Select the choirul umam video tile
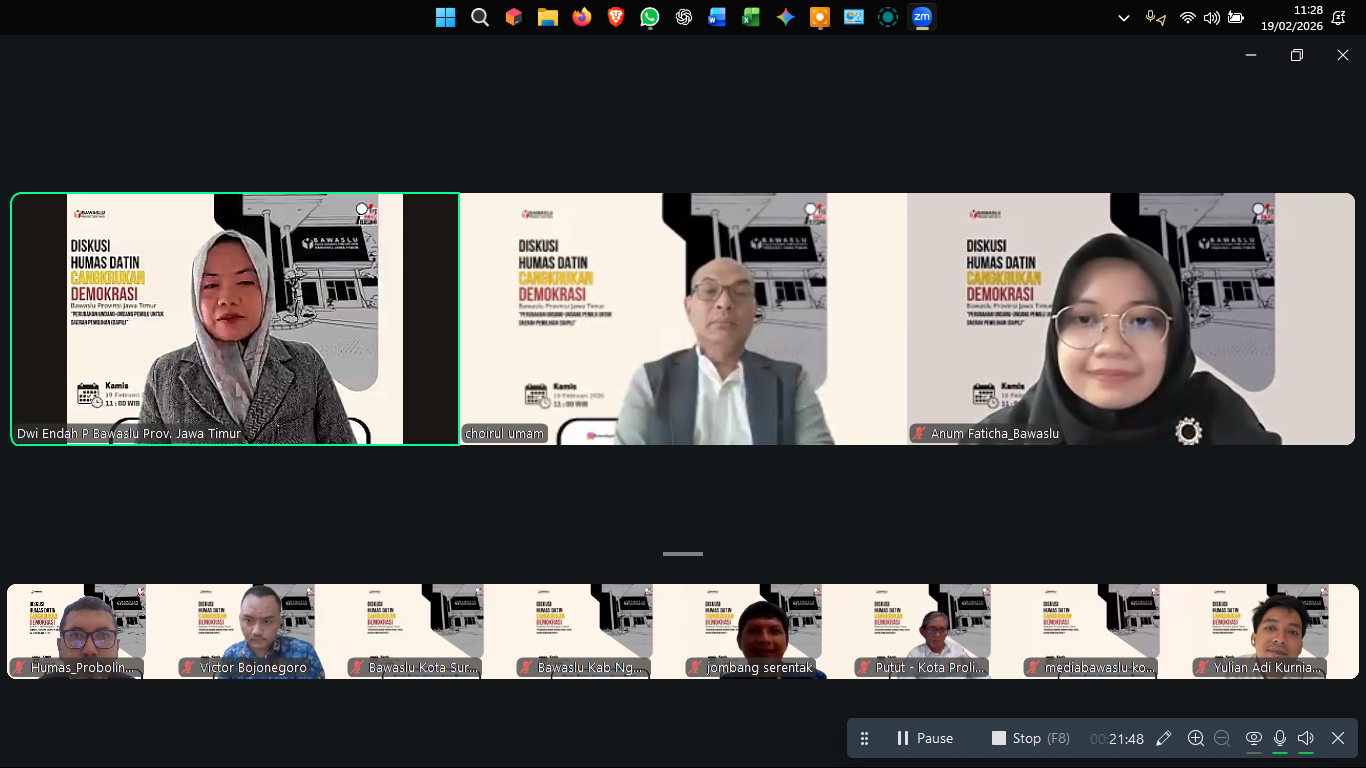The width and height of the screenshot is (1366, 768). coord(683,318)
